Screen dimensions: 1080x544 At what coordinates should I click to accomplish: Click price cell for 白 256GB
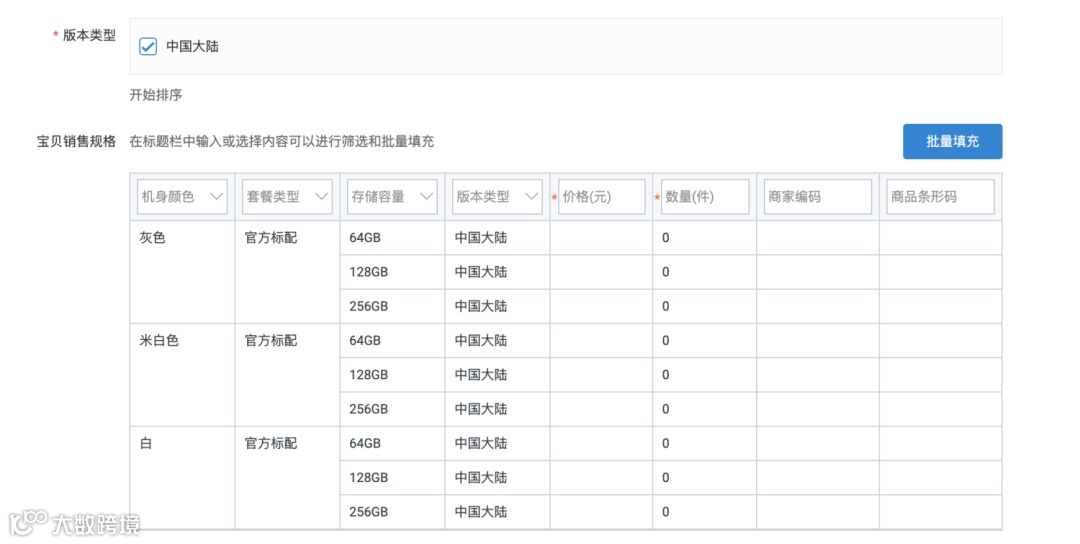pyautogui.click(x=601, y=512)
